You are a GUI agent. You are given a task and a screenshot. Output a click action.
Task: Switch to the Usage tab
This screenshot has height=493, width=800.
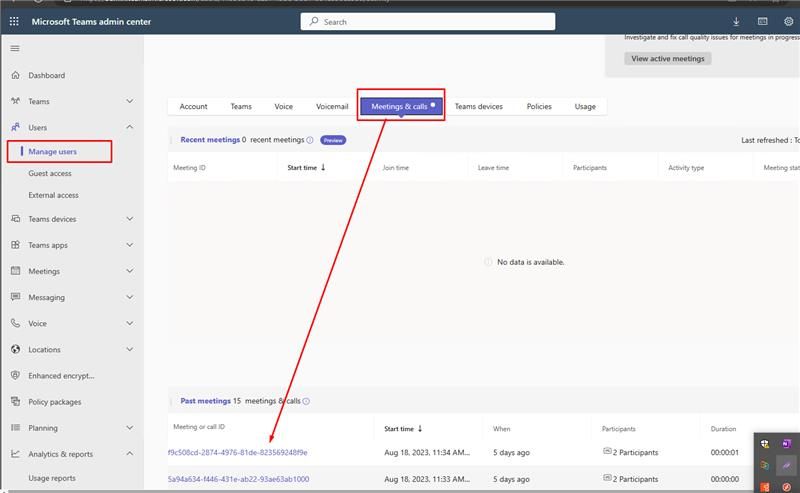point(585,106)
